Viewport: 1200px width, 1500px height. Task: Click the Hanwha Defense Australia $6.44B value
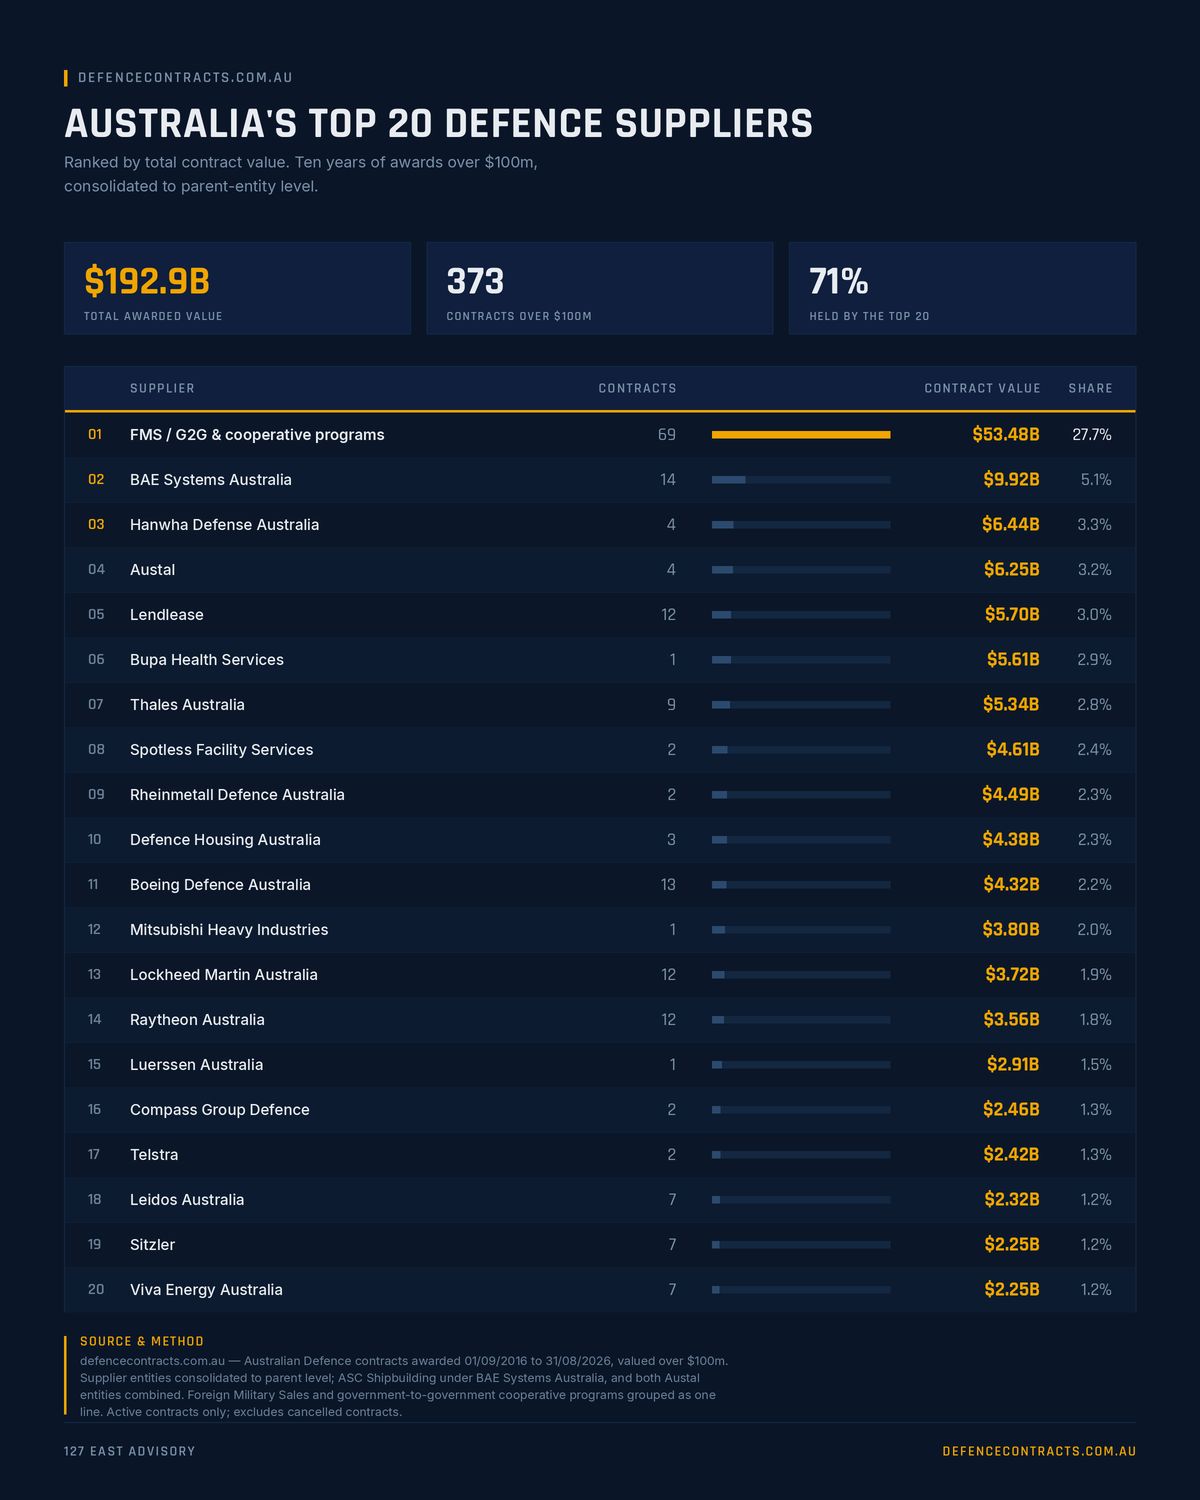tap(1010, 525)
